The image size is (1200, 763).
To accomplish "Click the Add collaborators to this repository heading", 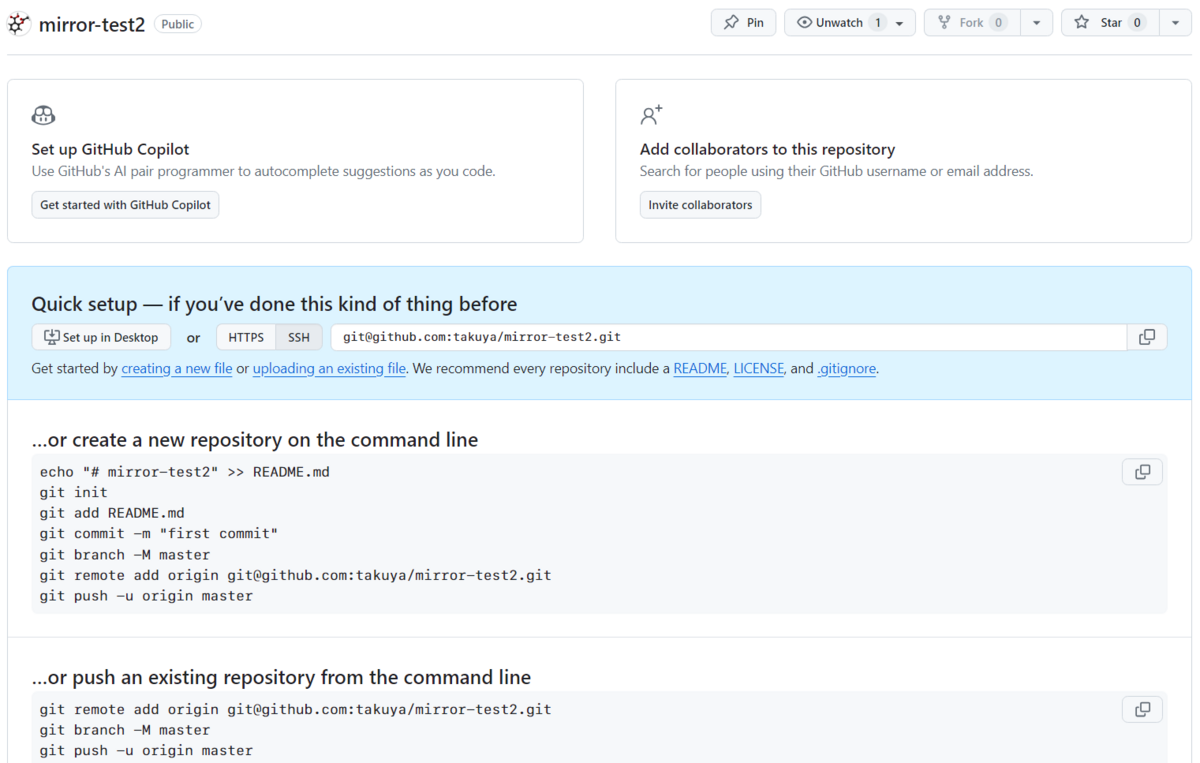I will pos(767,149).
